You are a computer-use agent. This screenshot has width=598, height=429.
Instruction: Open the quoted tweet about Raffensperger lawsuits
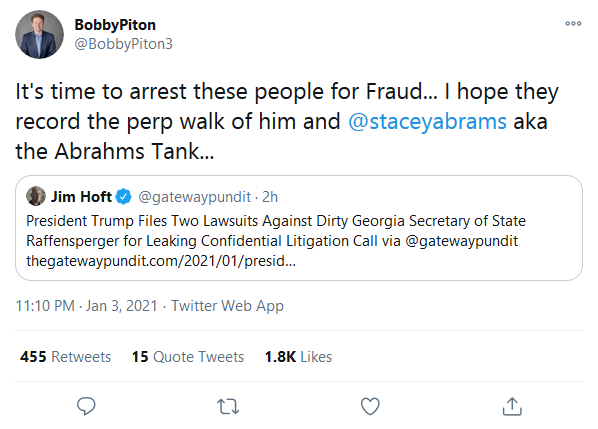pos(299,228)
